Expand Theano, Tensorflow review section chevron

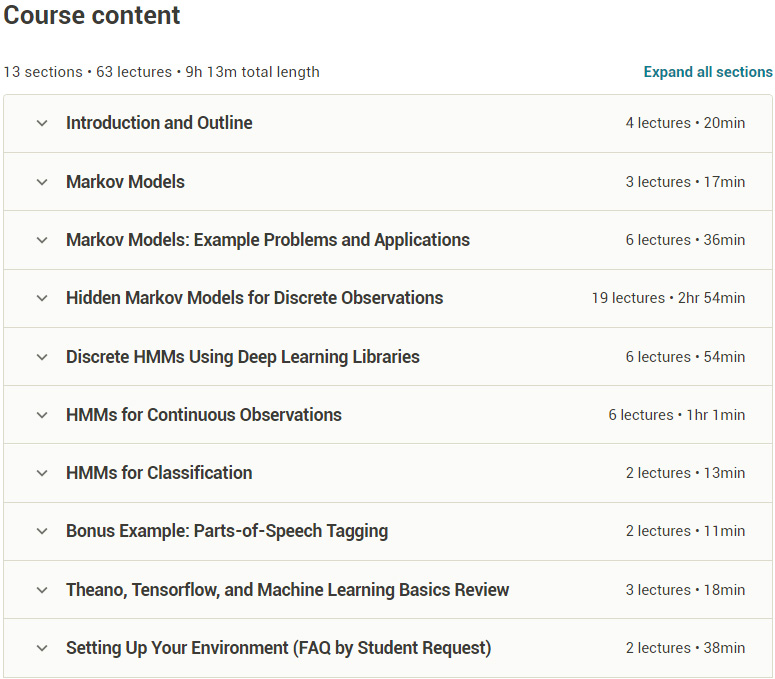[x=42, y=590]
